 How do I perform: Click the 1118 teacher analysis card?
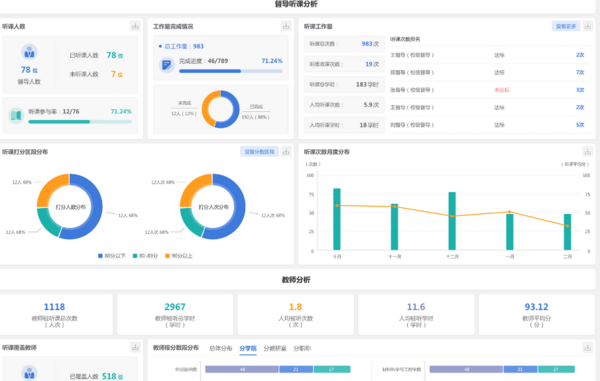pos(55,314)
